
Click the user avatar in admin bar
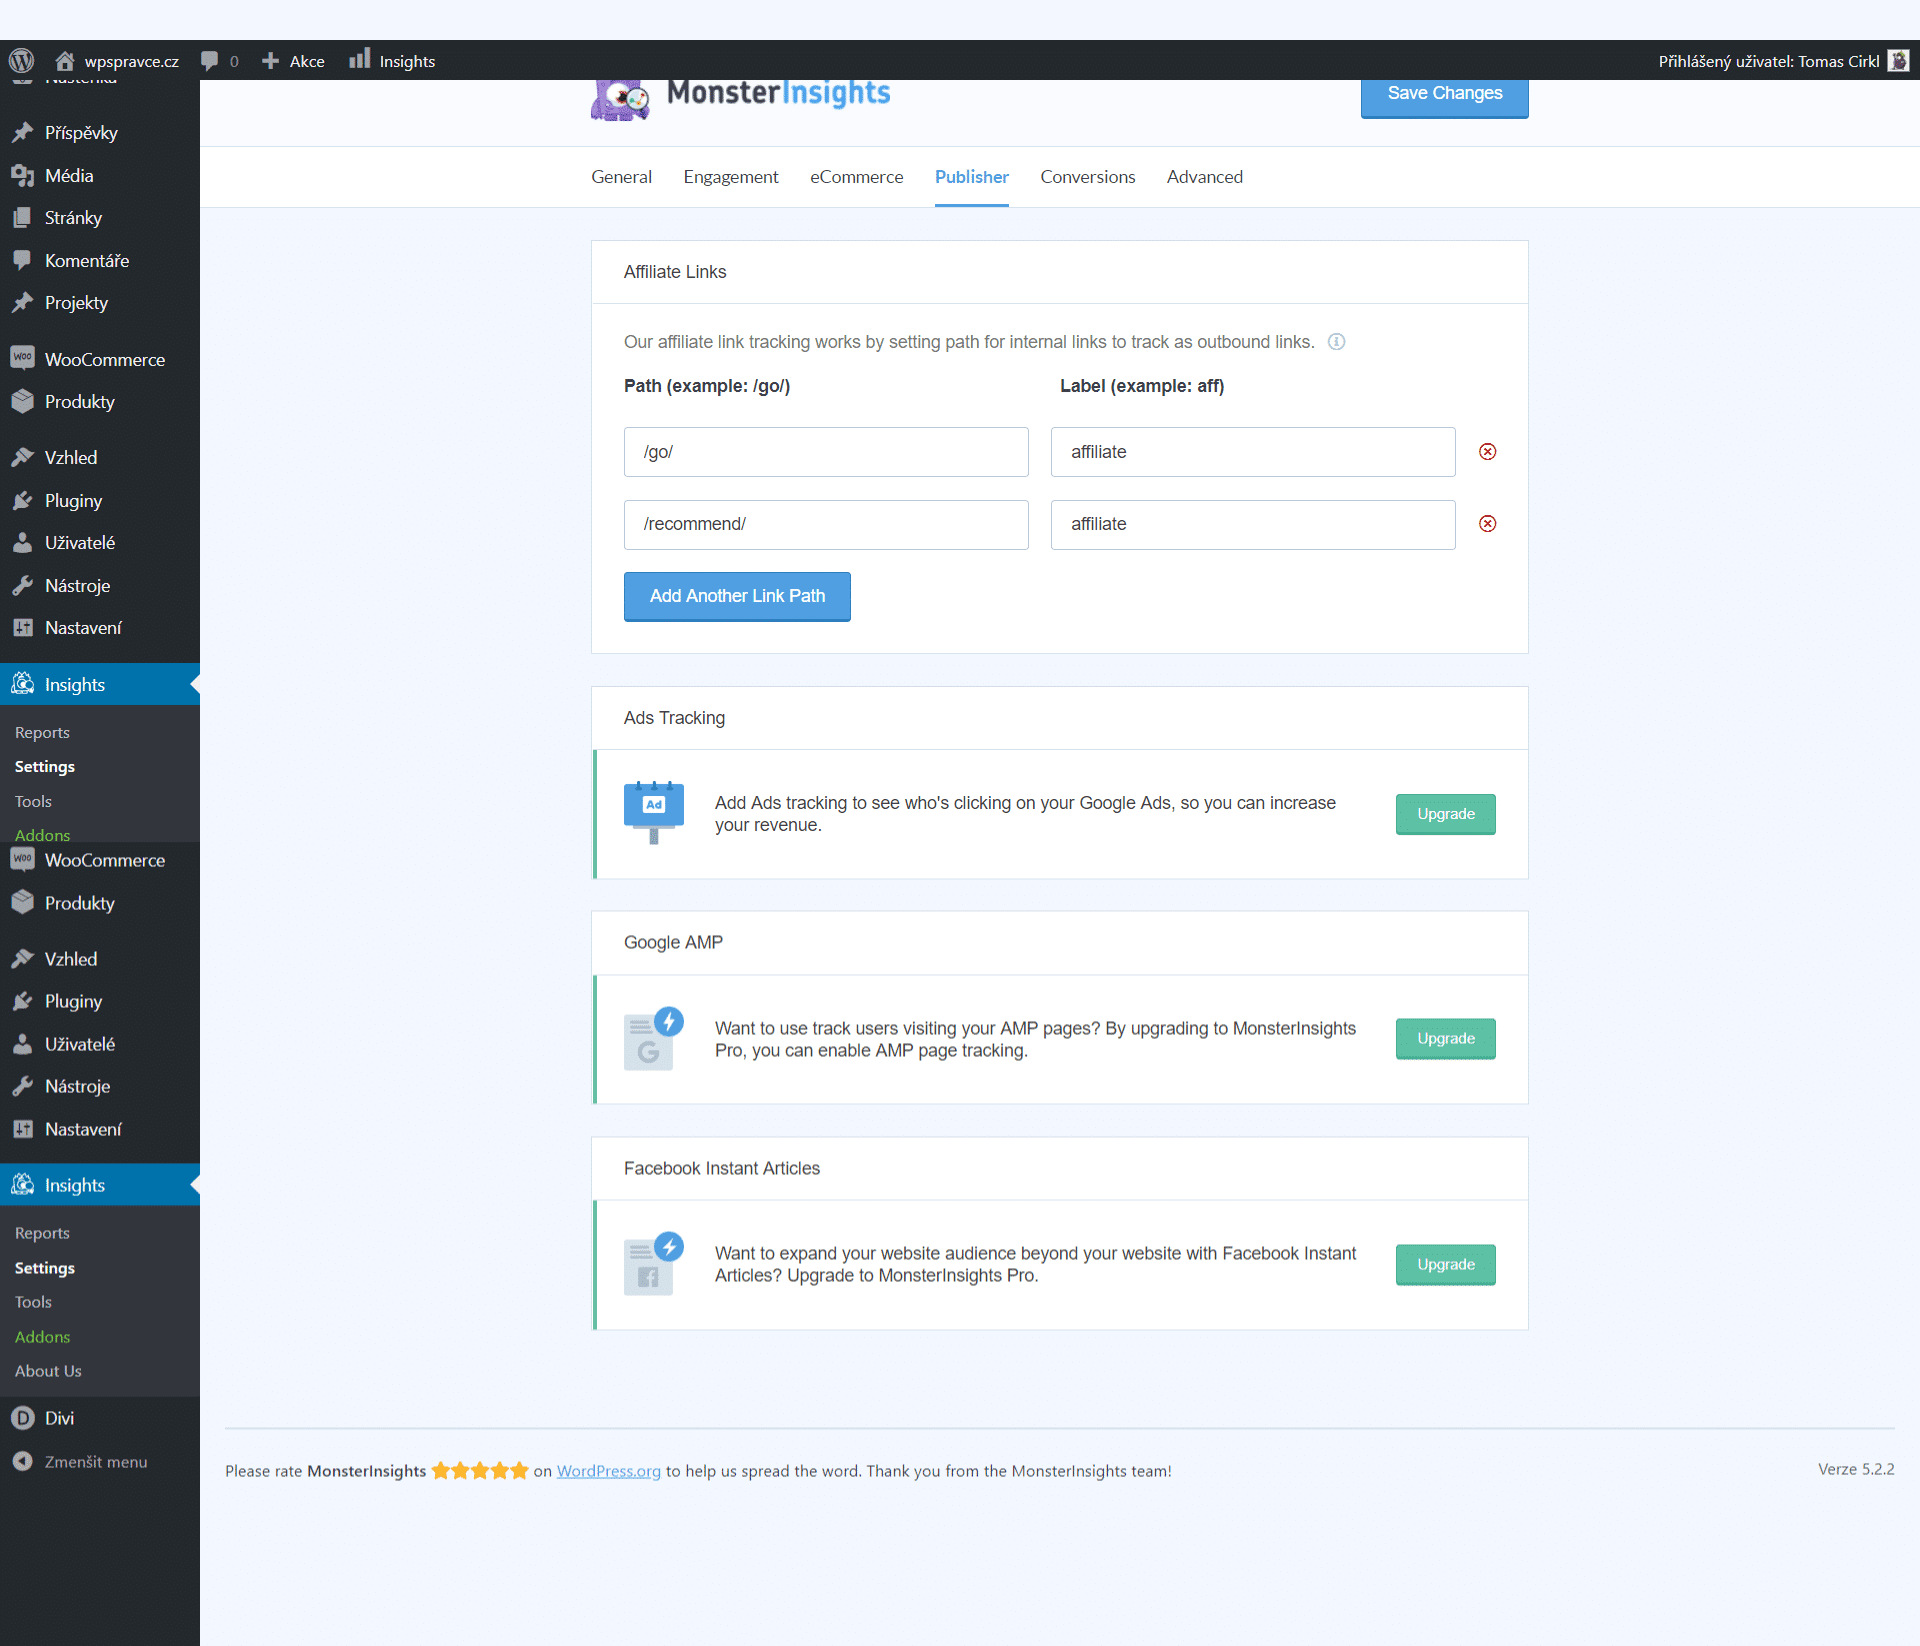click(1898, 61)
